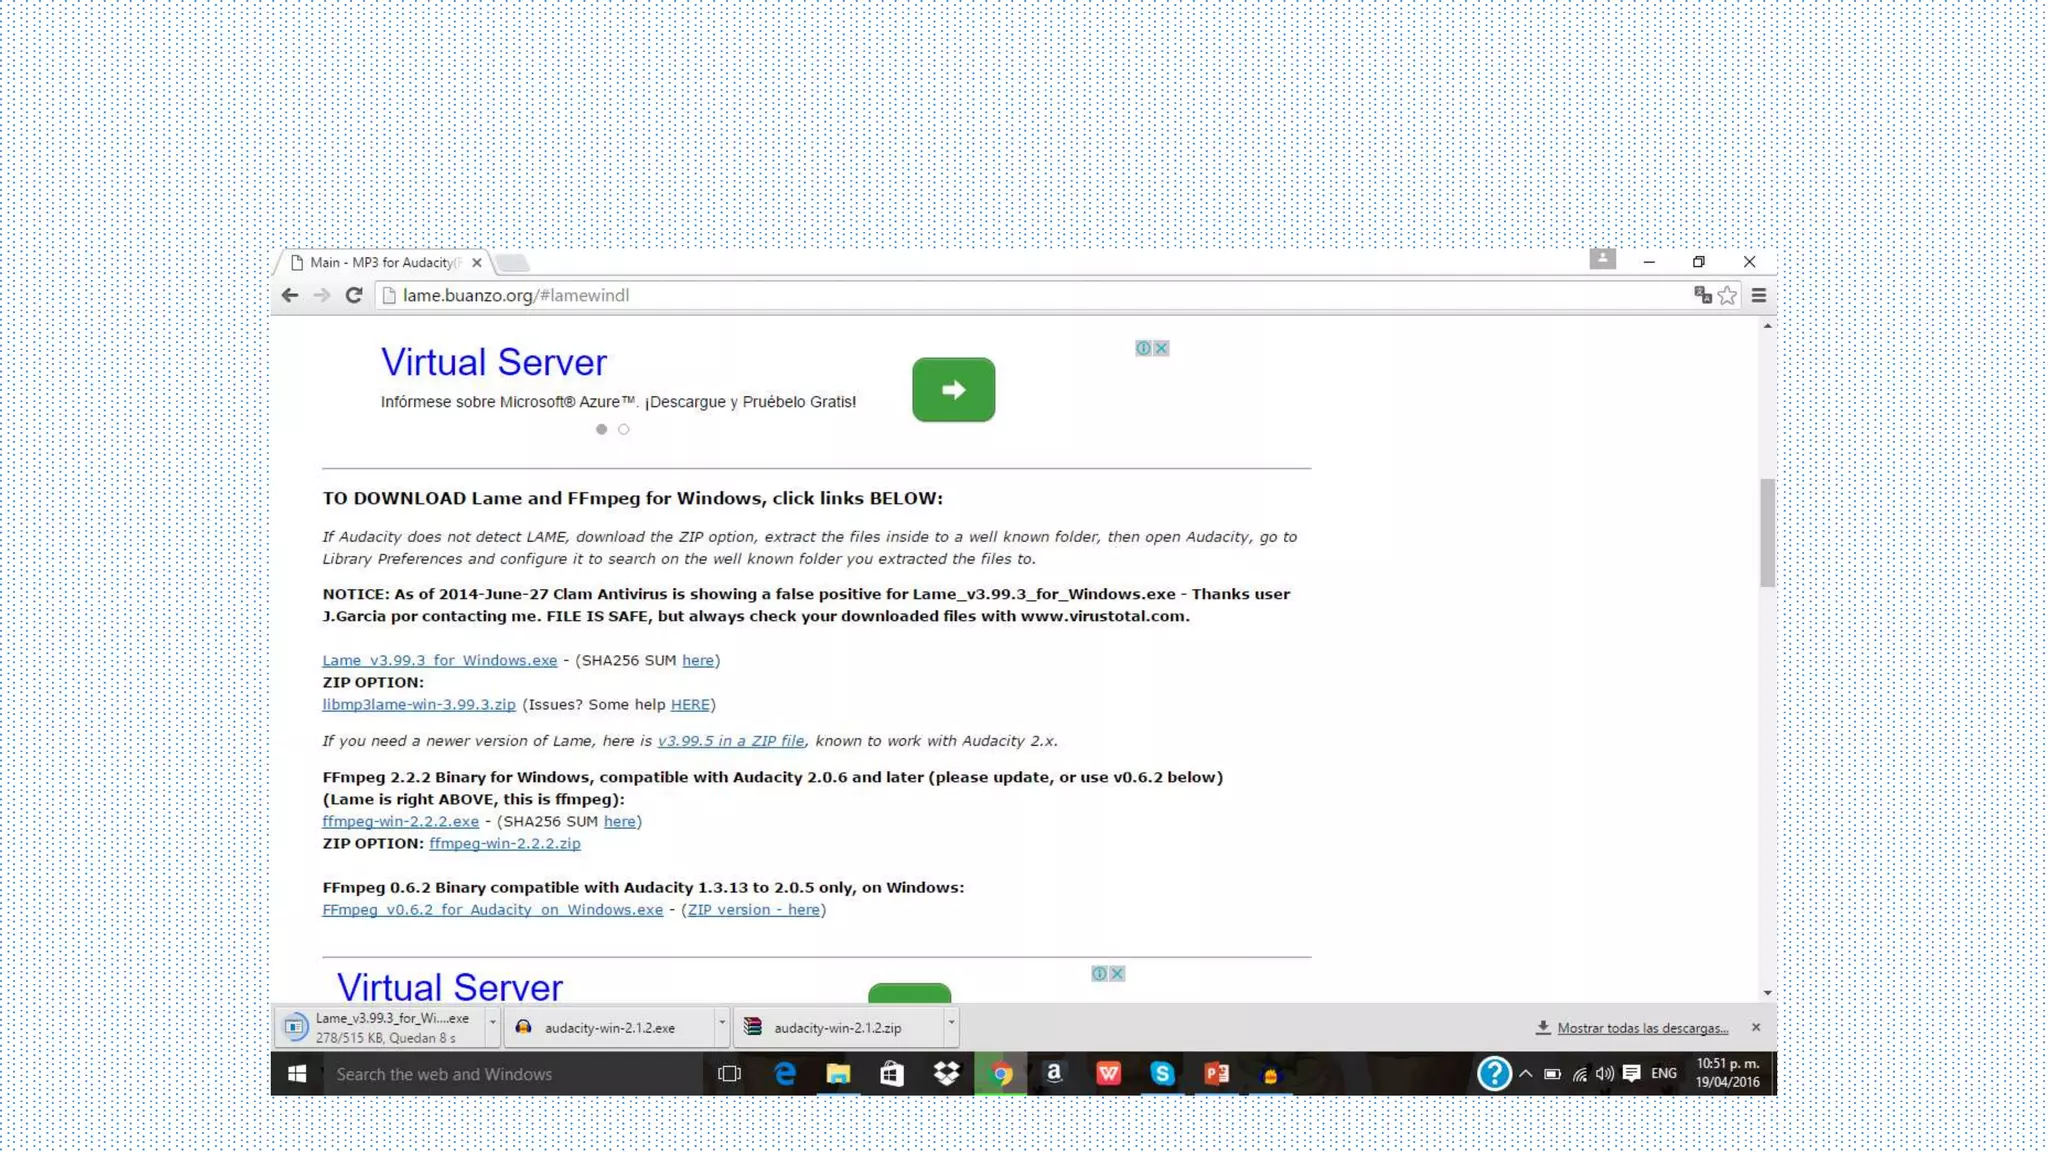
Task: Close the top Virtual Server ad
Action: 1161,348
